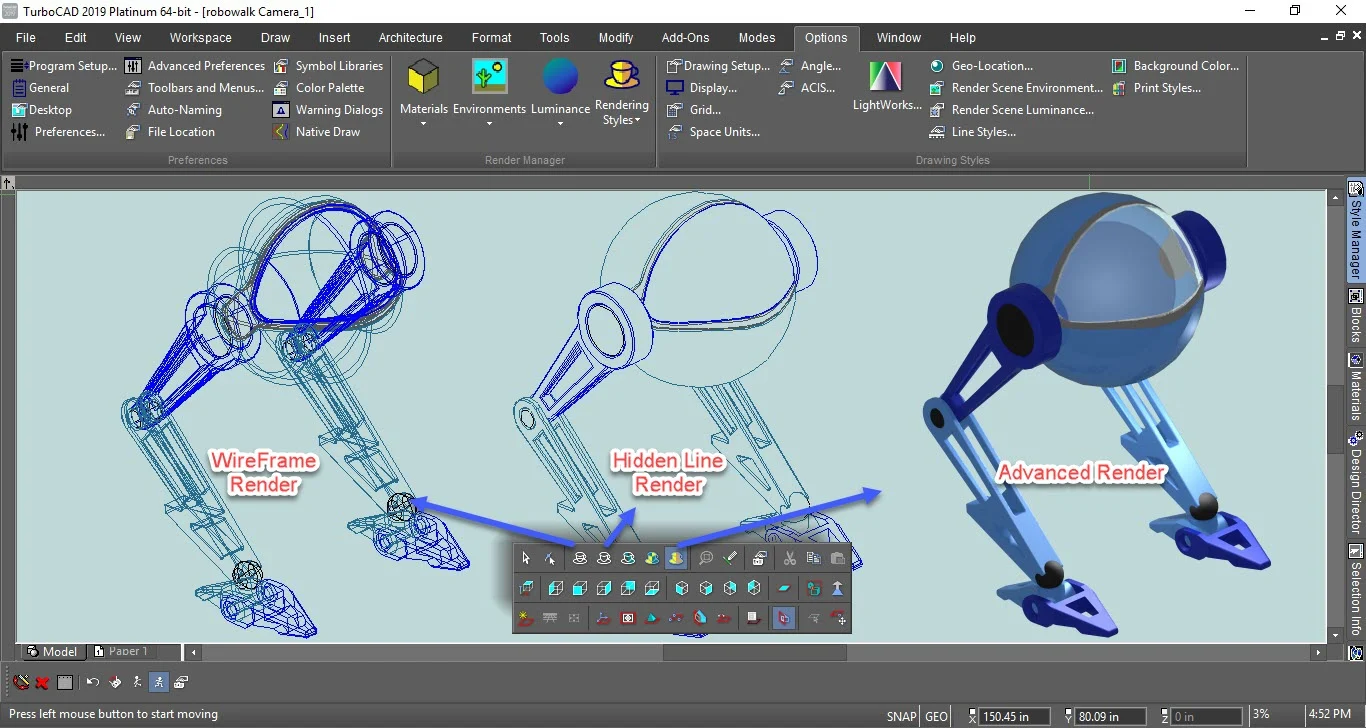
Task: Switch to the Paper 1 tab
Action: (127, 651)
